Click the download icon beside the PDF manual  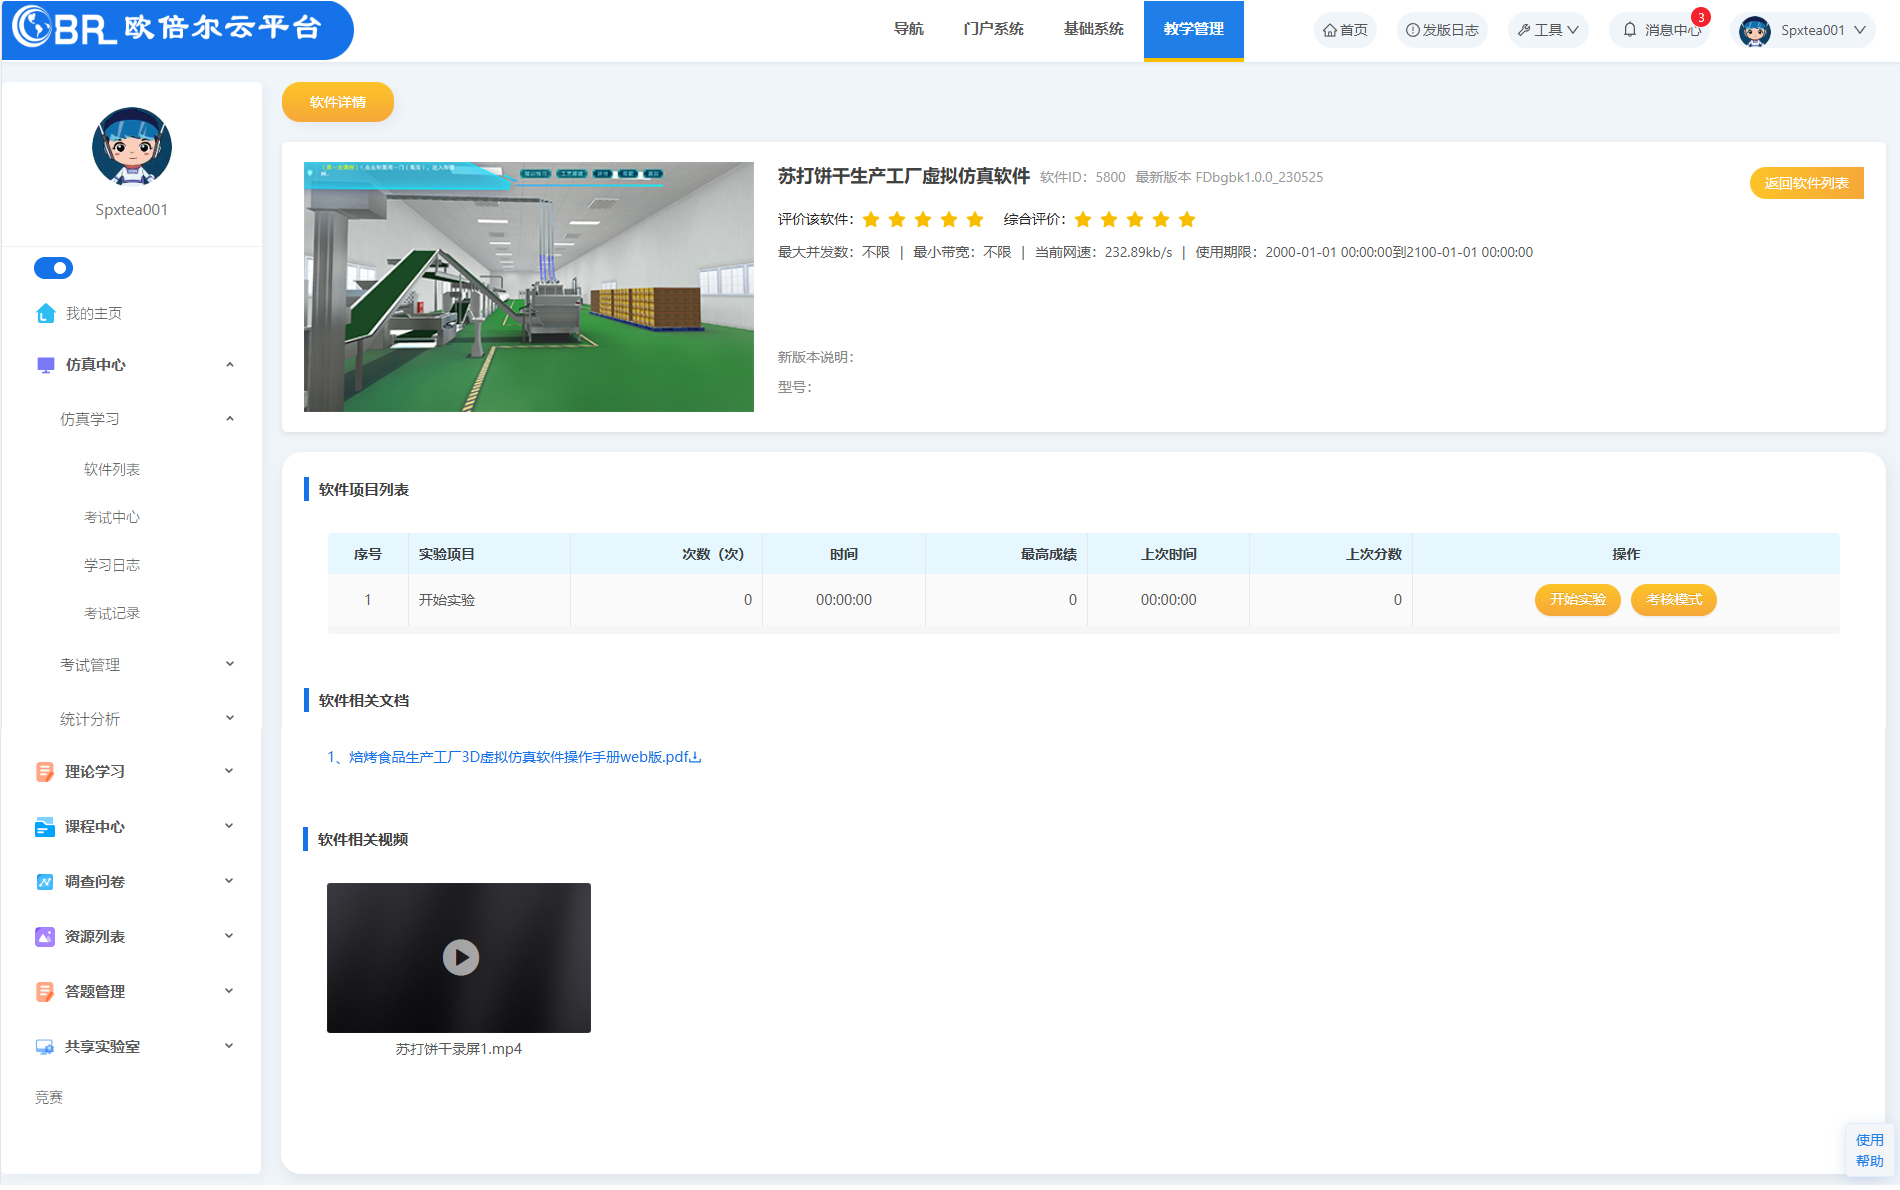pos(696,757)
